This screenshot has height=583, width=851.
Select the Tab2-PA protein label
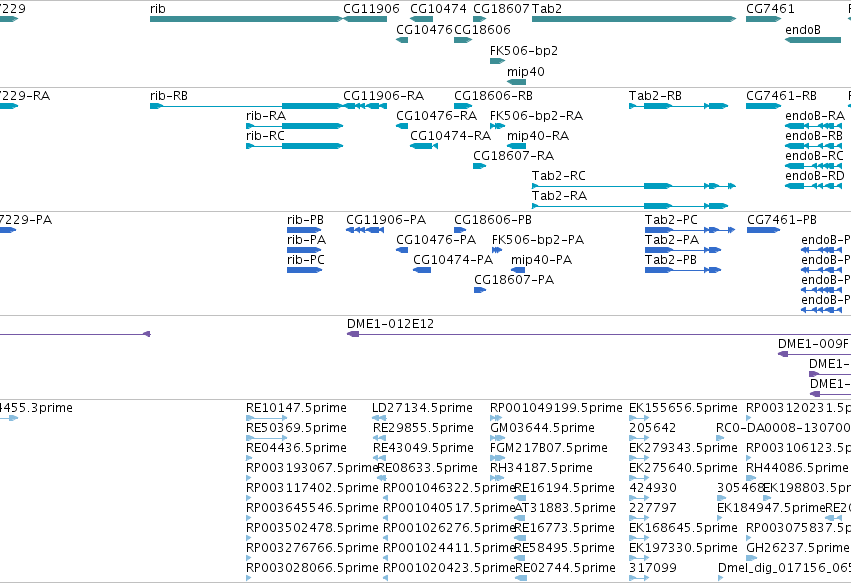tap(672, 240)
